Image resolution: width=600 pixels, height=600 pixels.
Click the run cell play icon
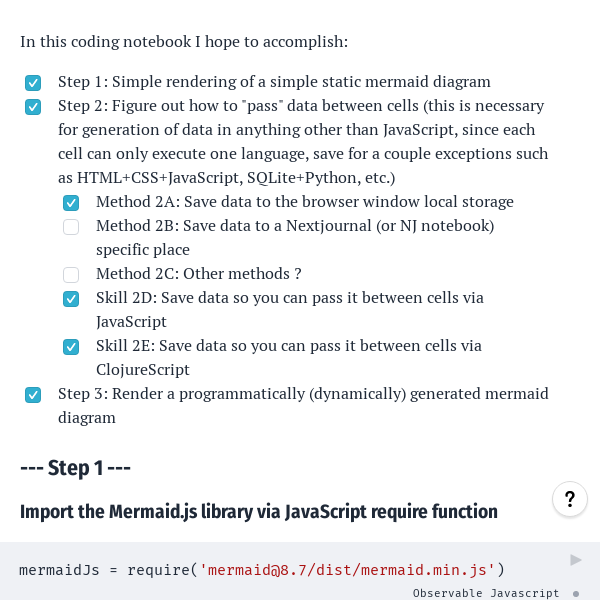click(575, 560)
